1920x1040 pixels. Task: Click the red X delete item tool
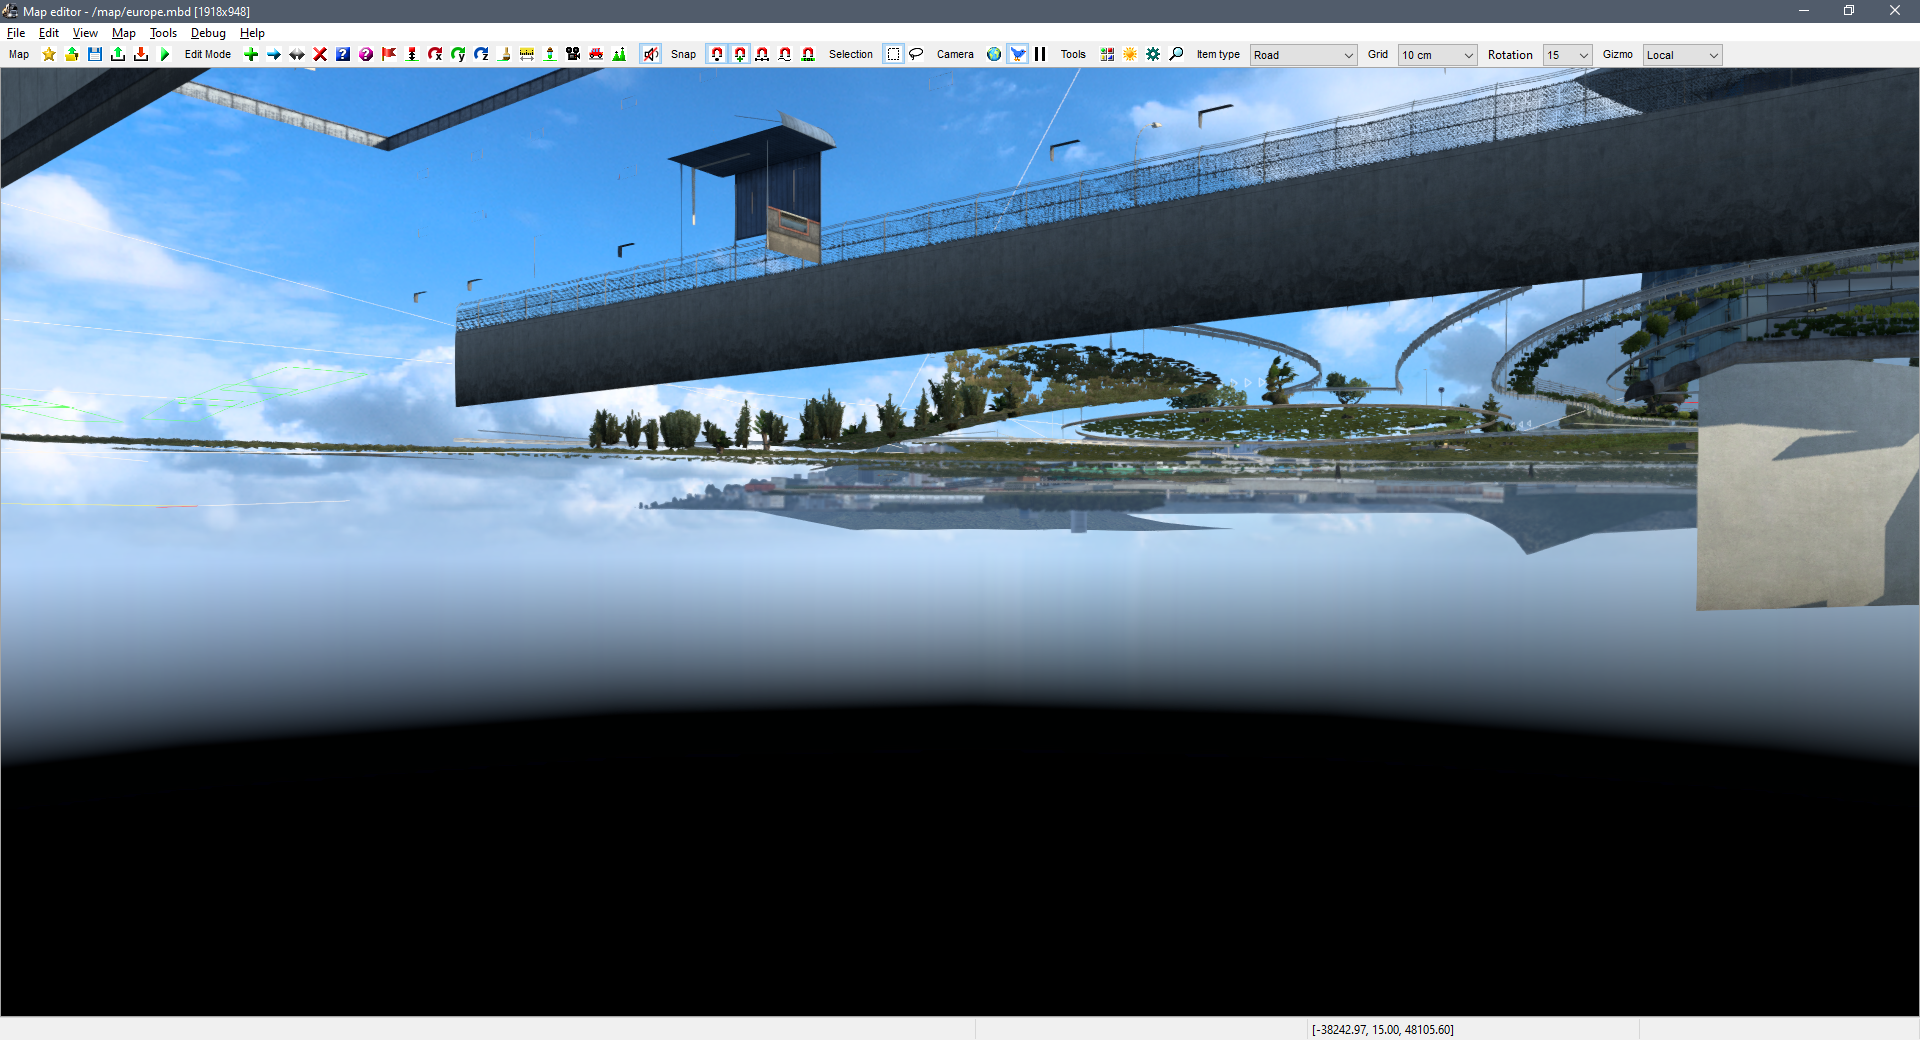tap(320, 55)
